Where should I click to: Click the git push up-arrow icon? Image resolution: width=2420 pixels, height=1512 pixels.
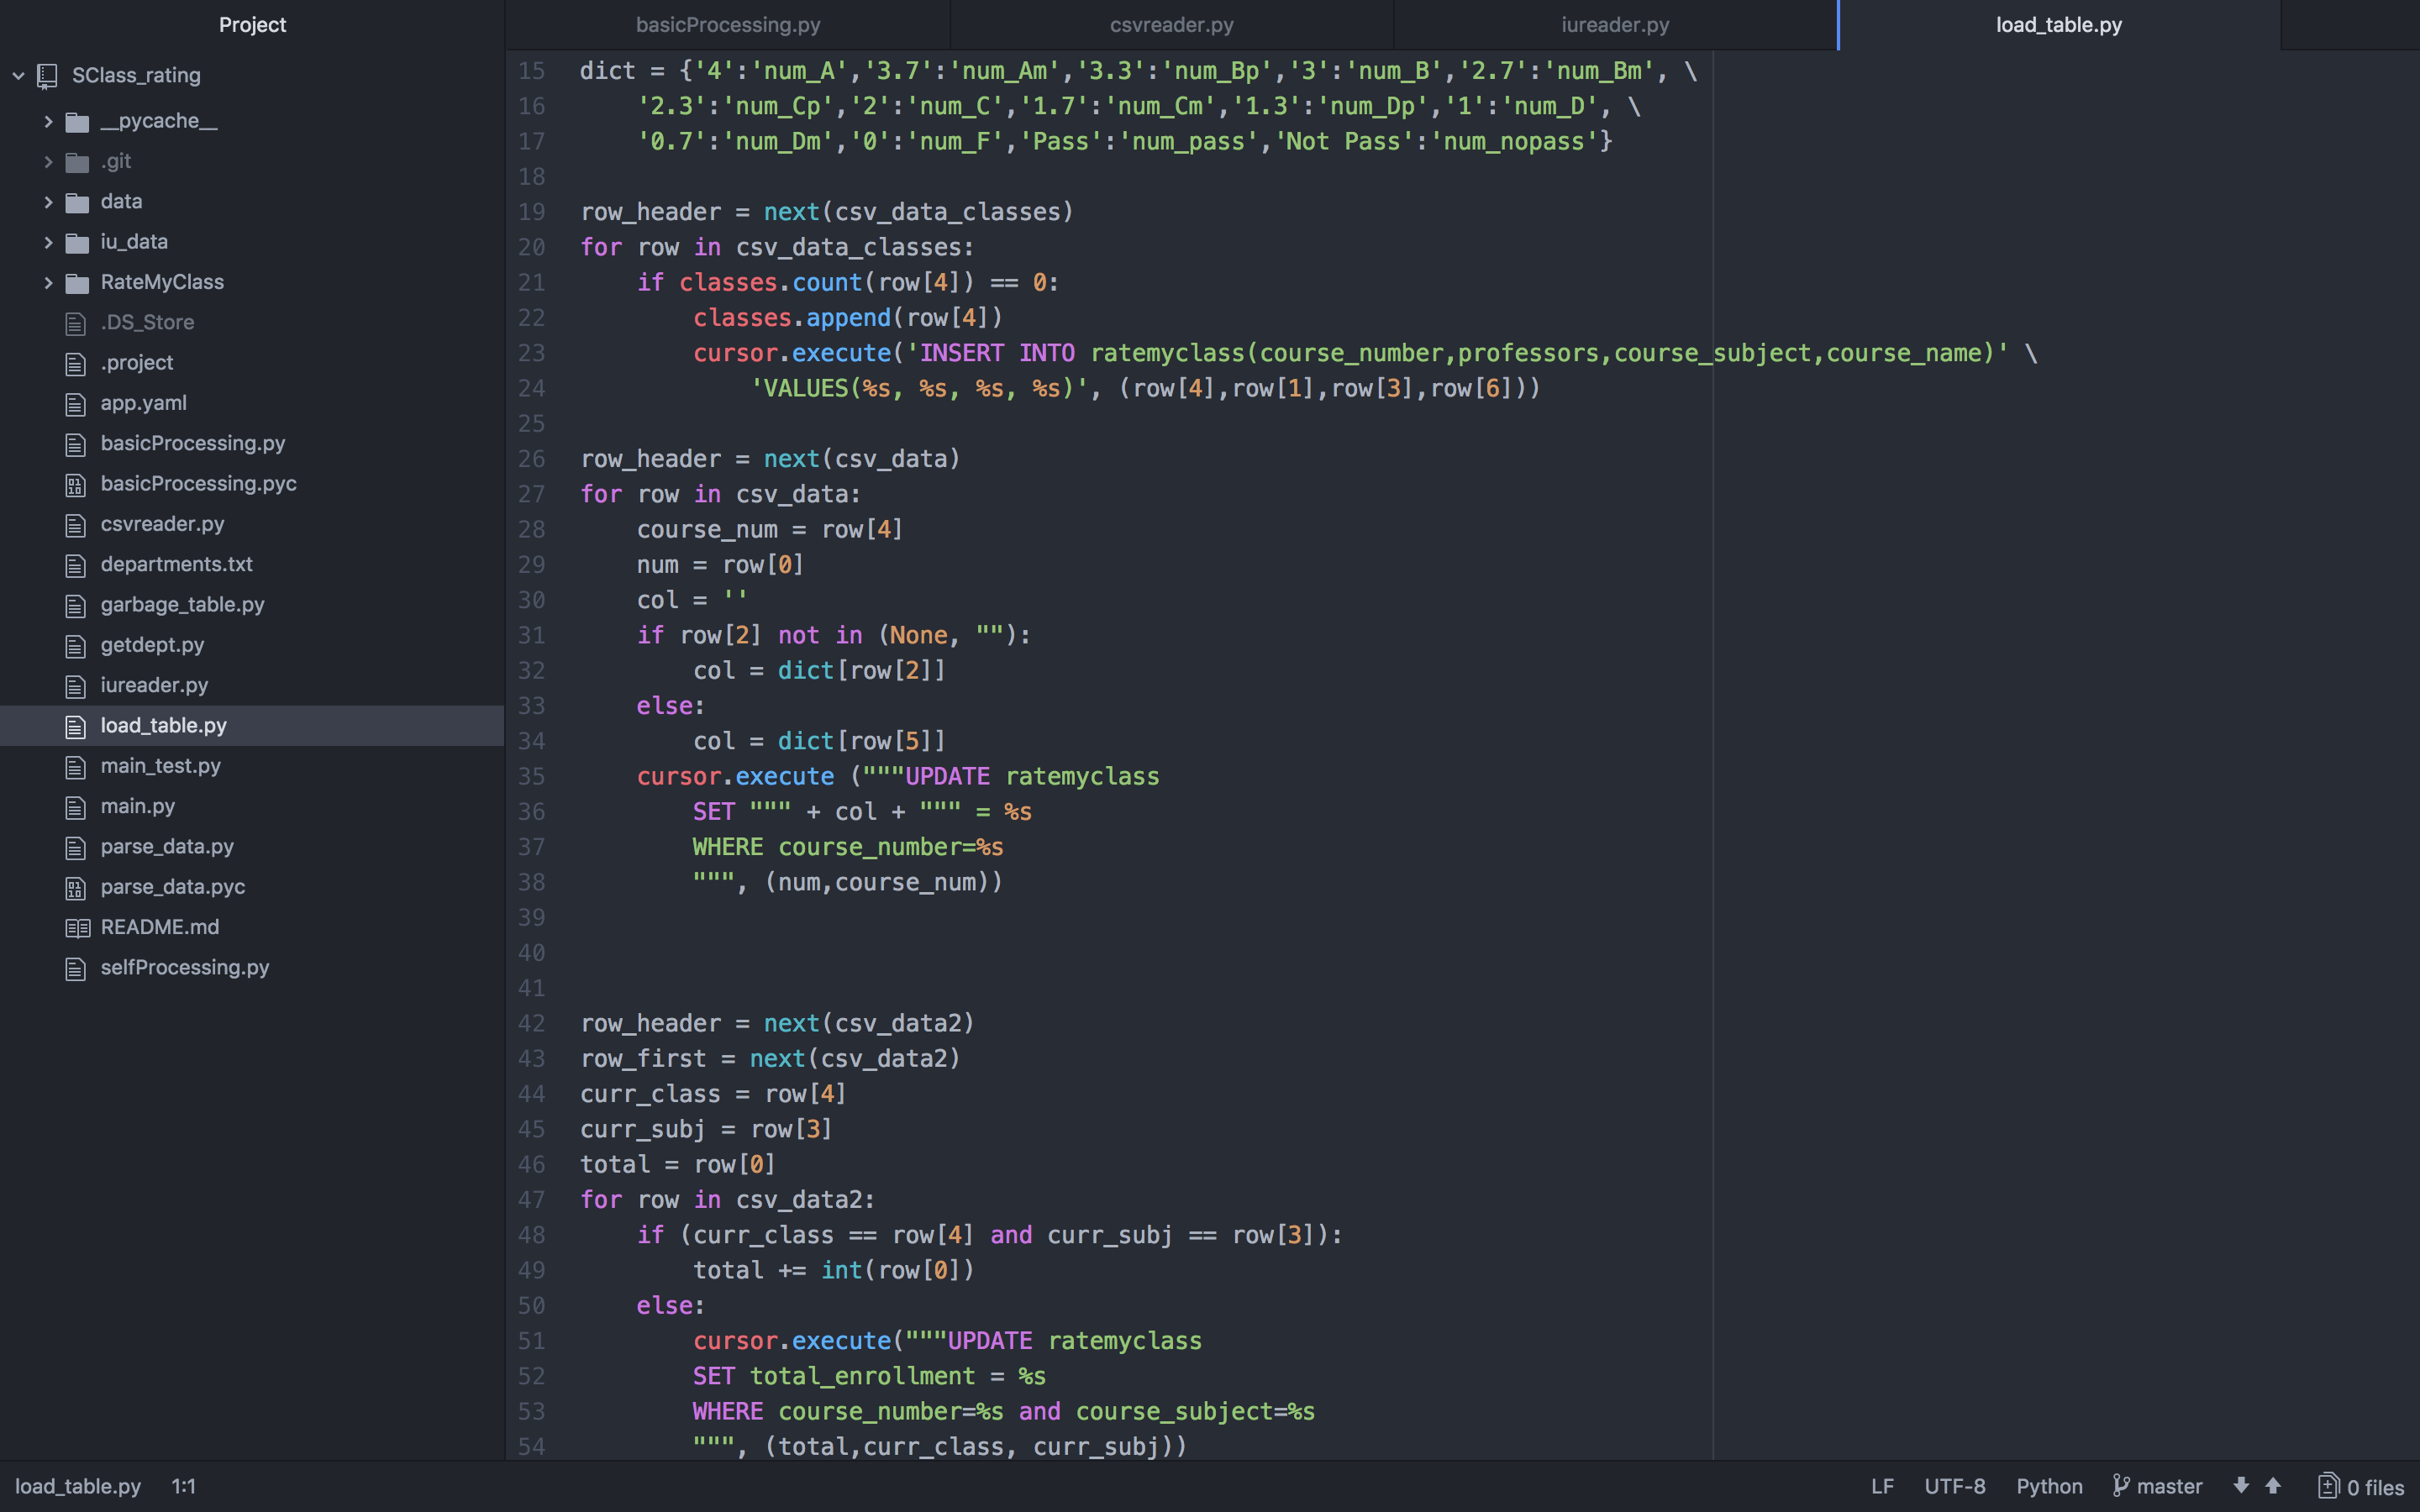click(2273, 1486)
